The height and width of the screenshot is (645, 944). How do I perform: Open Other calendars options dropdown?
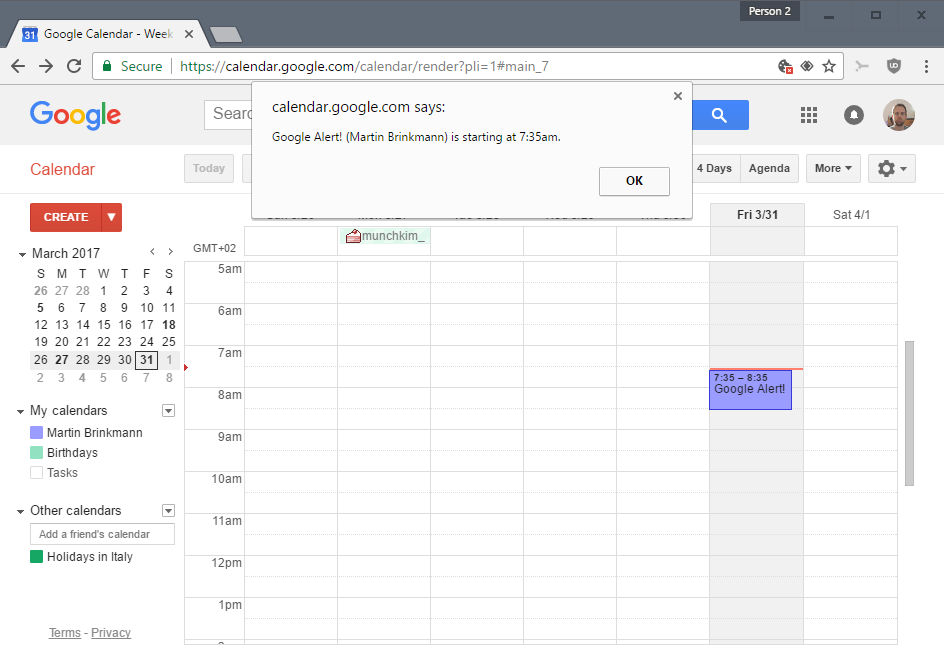(x=169, y=511)
